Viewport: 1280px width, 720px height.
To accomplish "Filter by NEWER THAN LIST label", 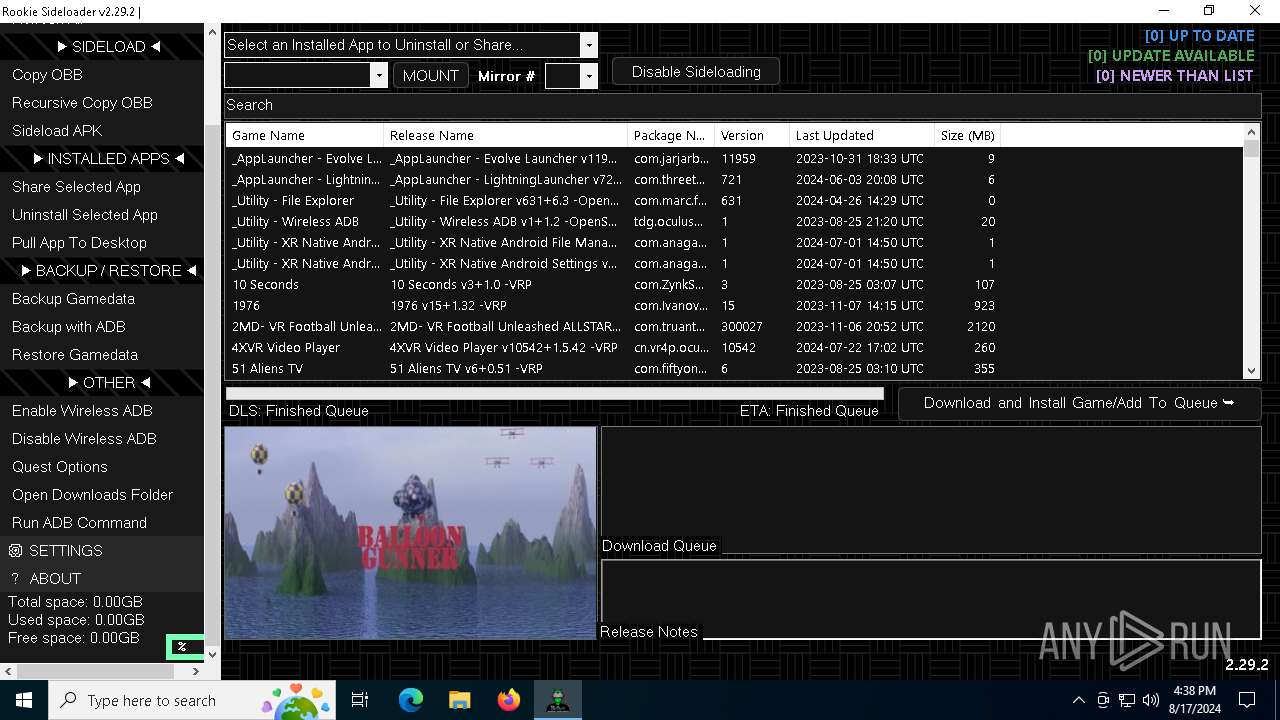I will pyautogui.click(x=1175, y=76).
